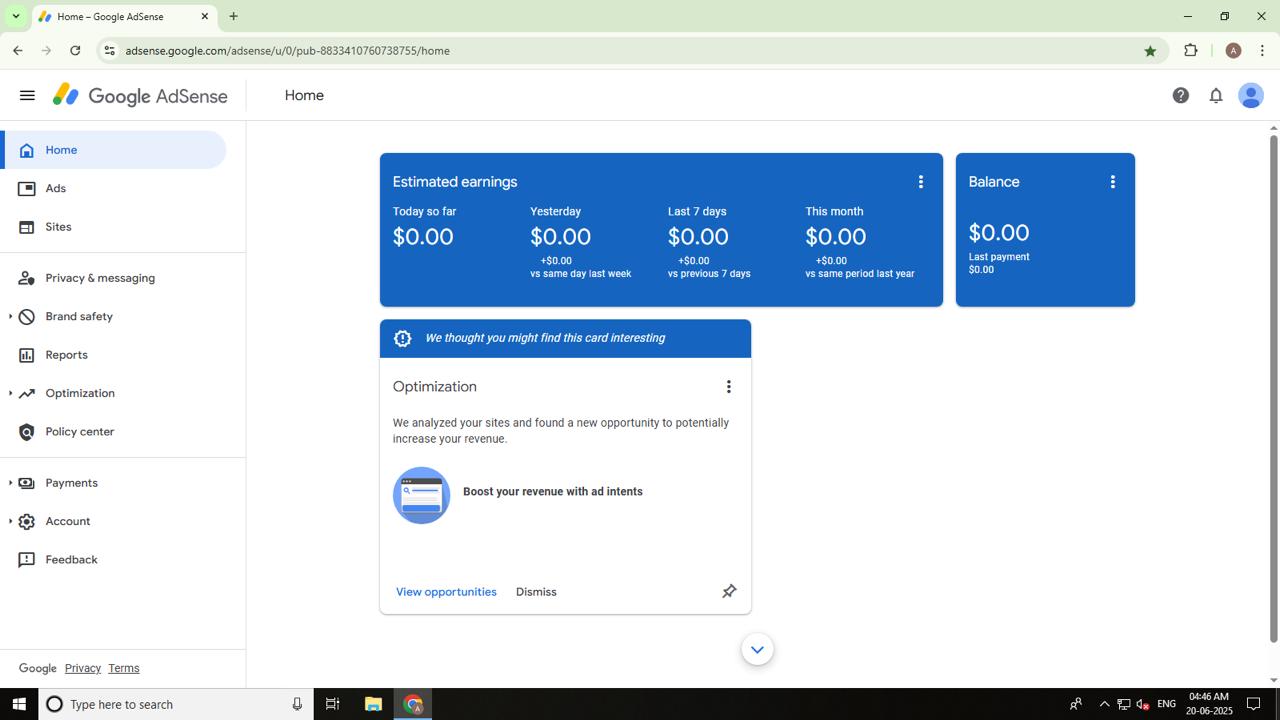Open Balance card three-dot menu
This screenshot has height=720, width=1280.
coord(1113,182)
